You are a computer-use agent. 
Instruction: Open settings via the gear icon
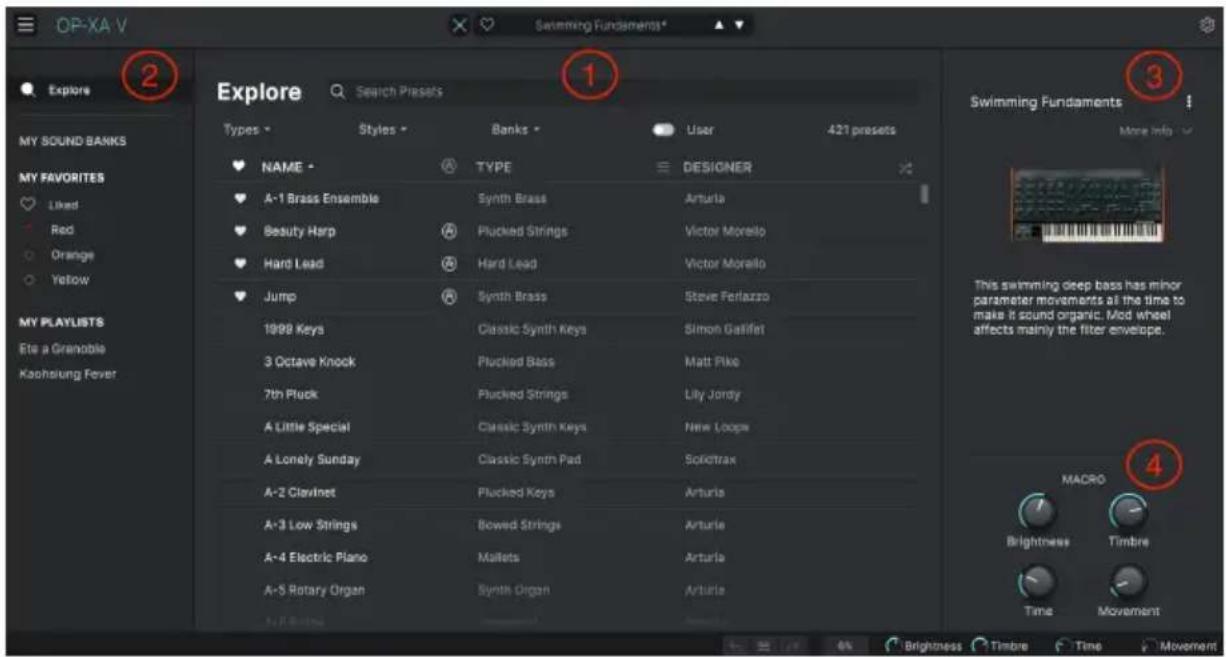click(1206, 26)
